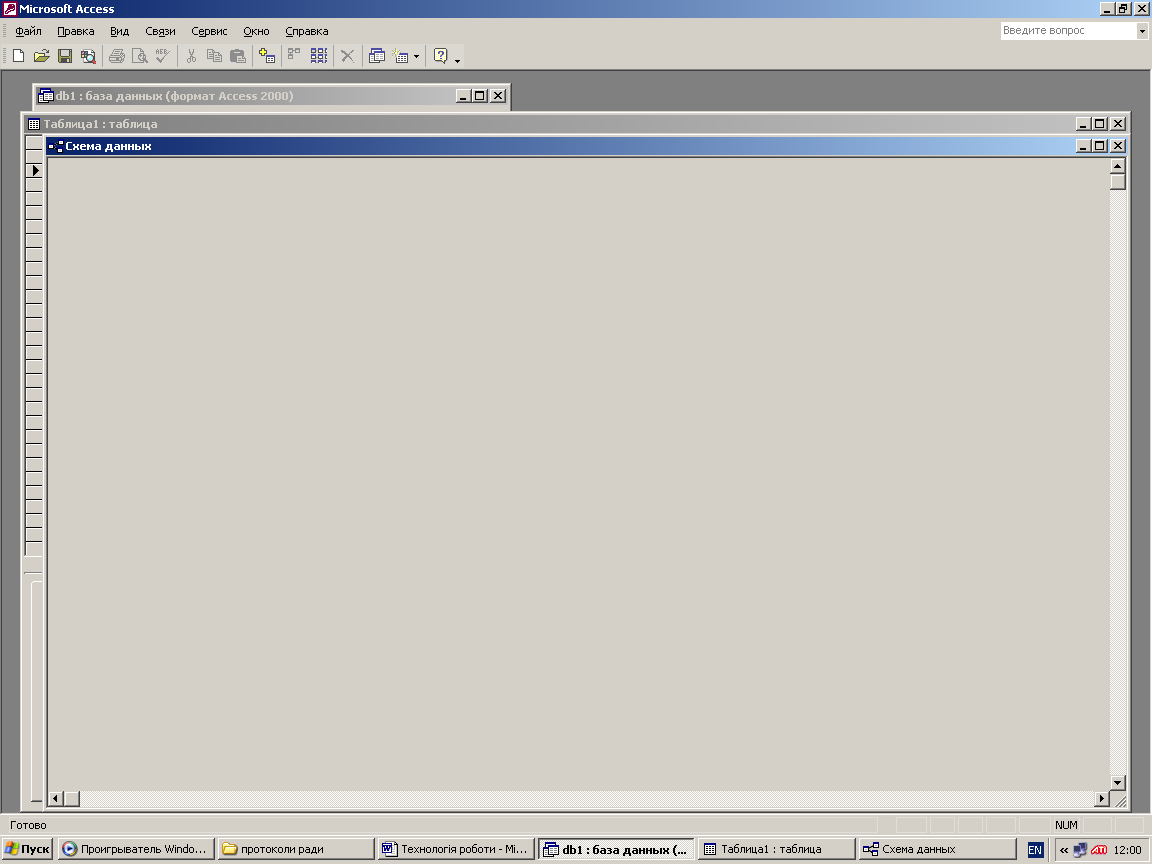Screen dimensions: 1152x864
Task: Click the horizontal scrollbar thumb in Схема данных
Action: pos(72,799)
